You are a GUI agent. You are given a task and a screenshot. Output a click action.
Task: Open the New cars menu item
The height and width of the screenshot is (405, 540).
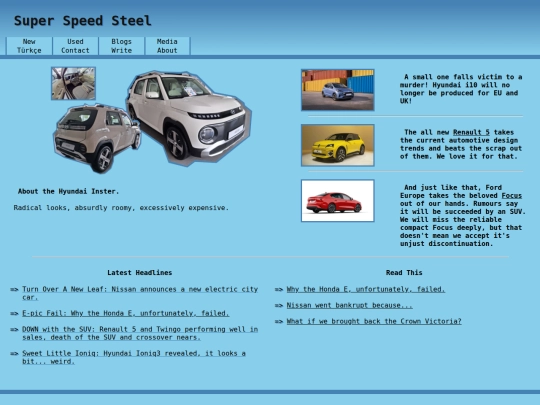pos(29,41)
